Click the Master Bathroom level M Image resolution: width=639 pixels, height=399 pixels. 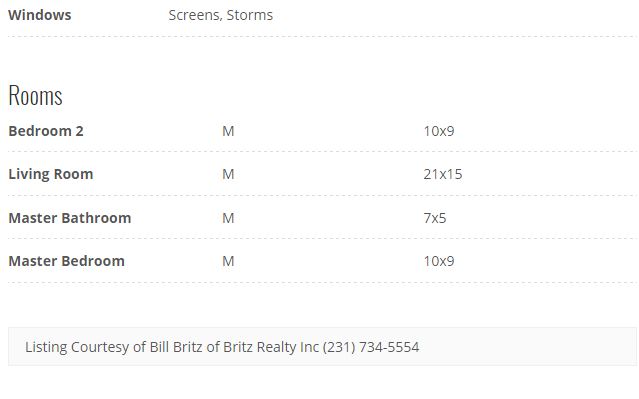click(x=228, y=218)
